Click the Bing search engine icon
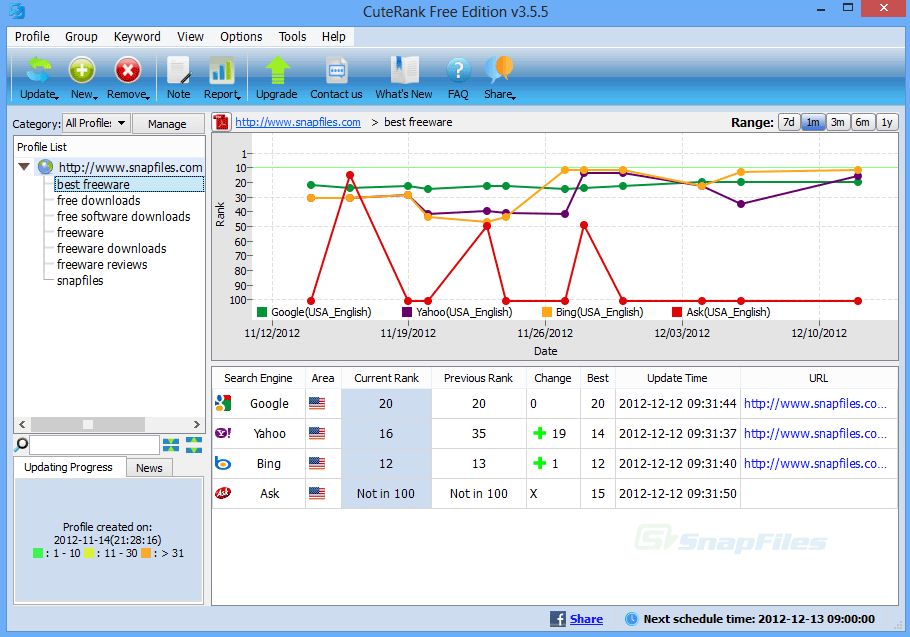 pos(223,463)
